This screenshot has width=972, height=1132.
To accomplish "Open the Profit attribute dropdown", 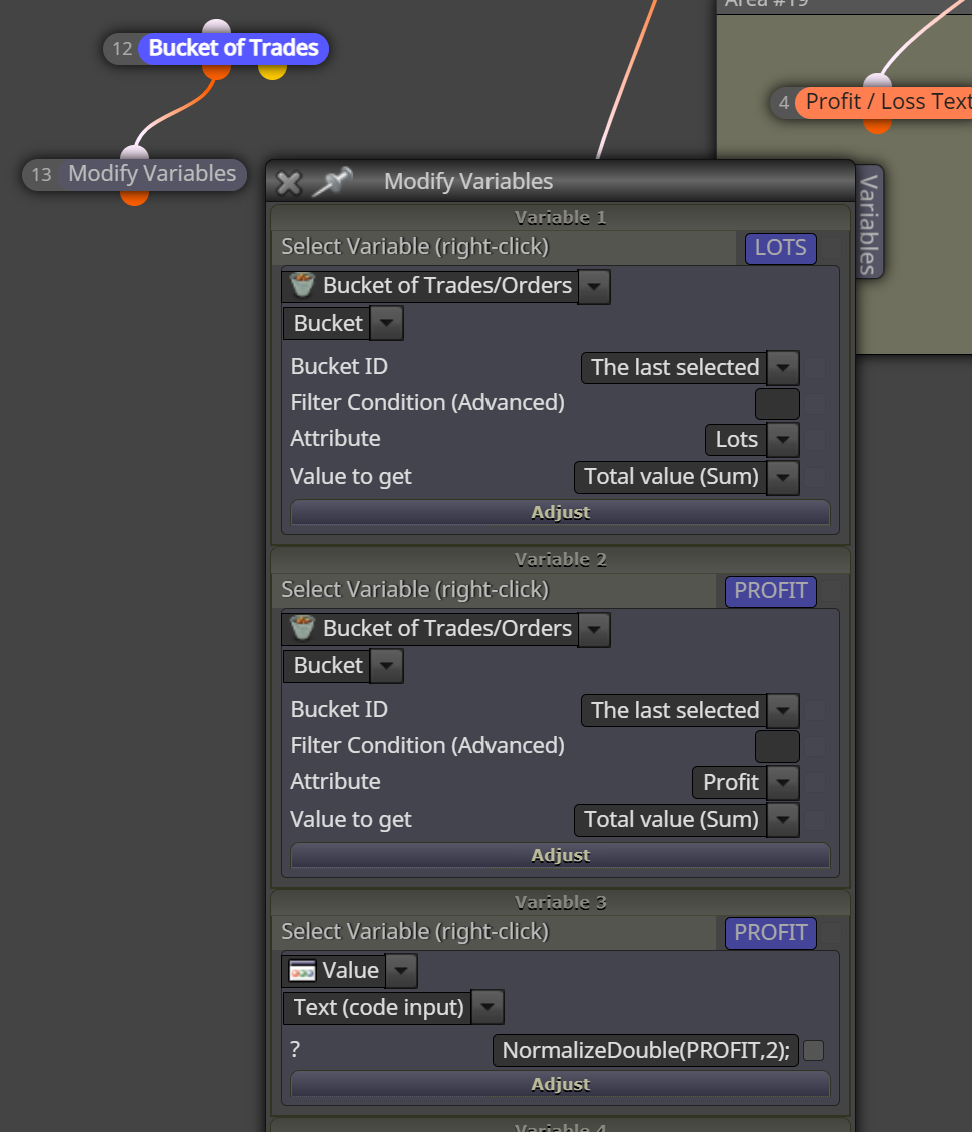I will [x=783, y=783].
